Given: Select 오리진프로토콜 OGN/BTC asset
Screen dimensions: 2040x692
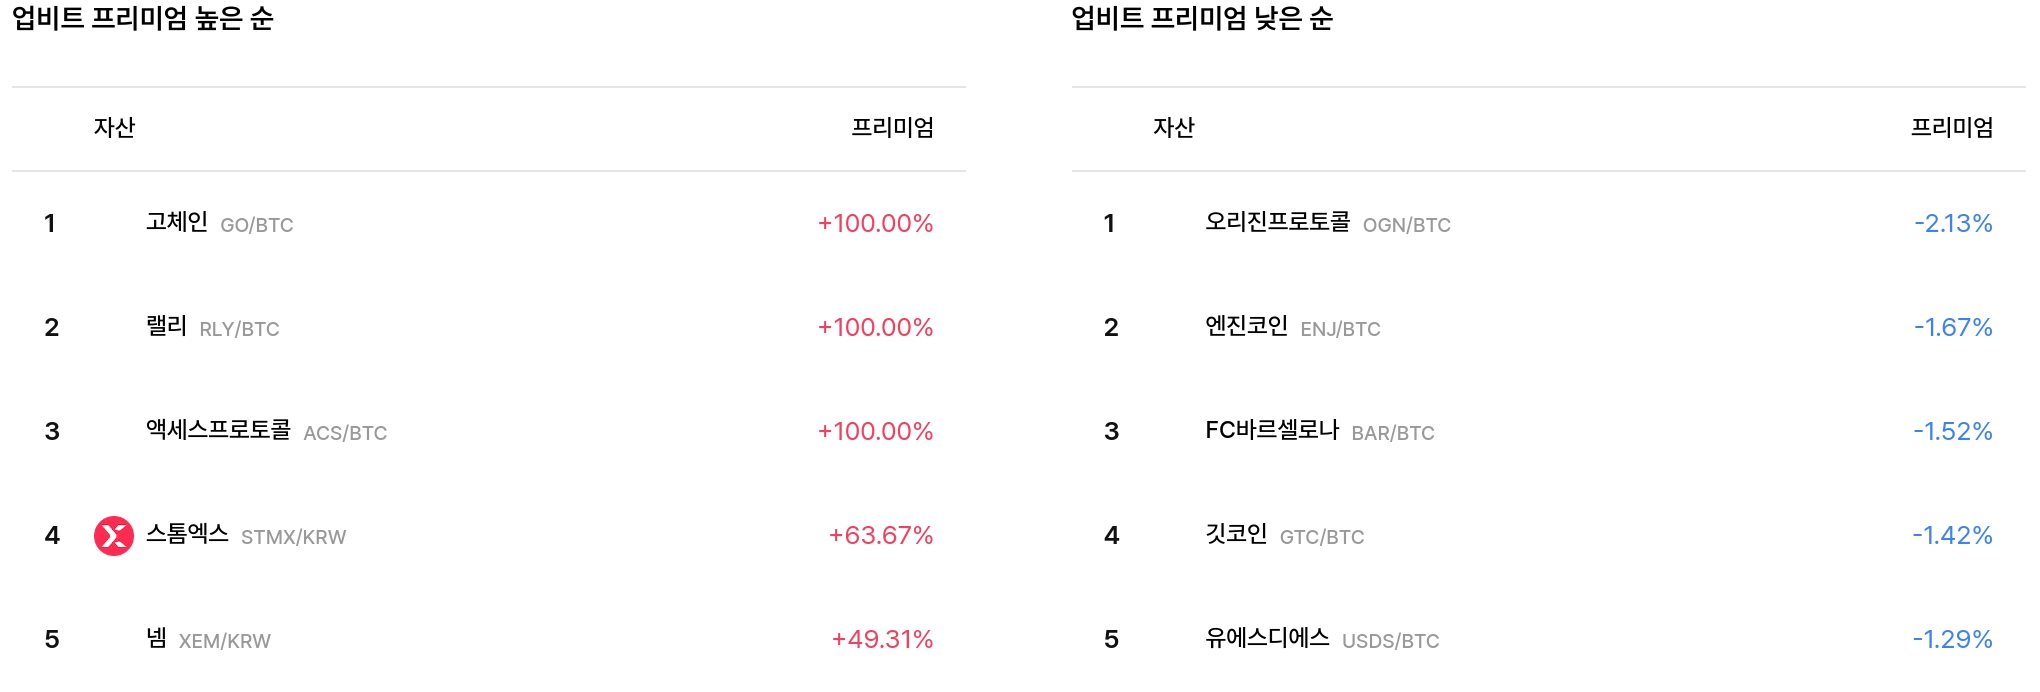Looking at the screenshot, I should 1277,222.
